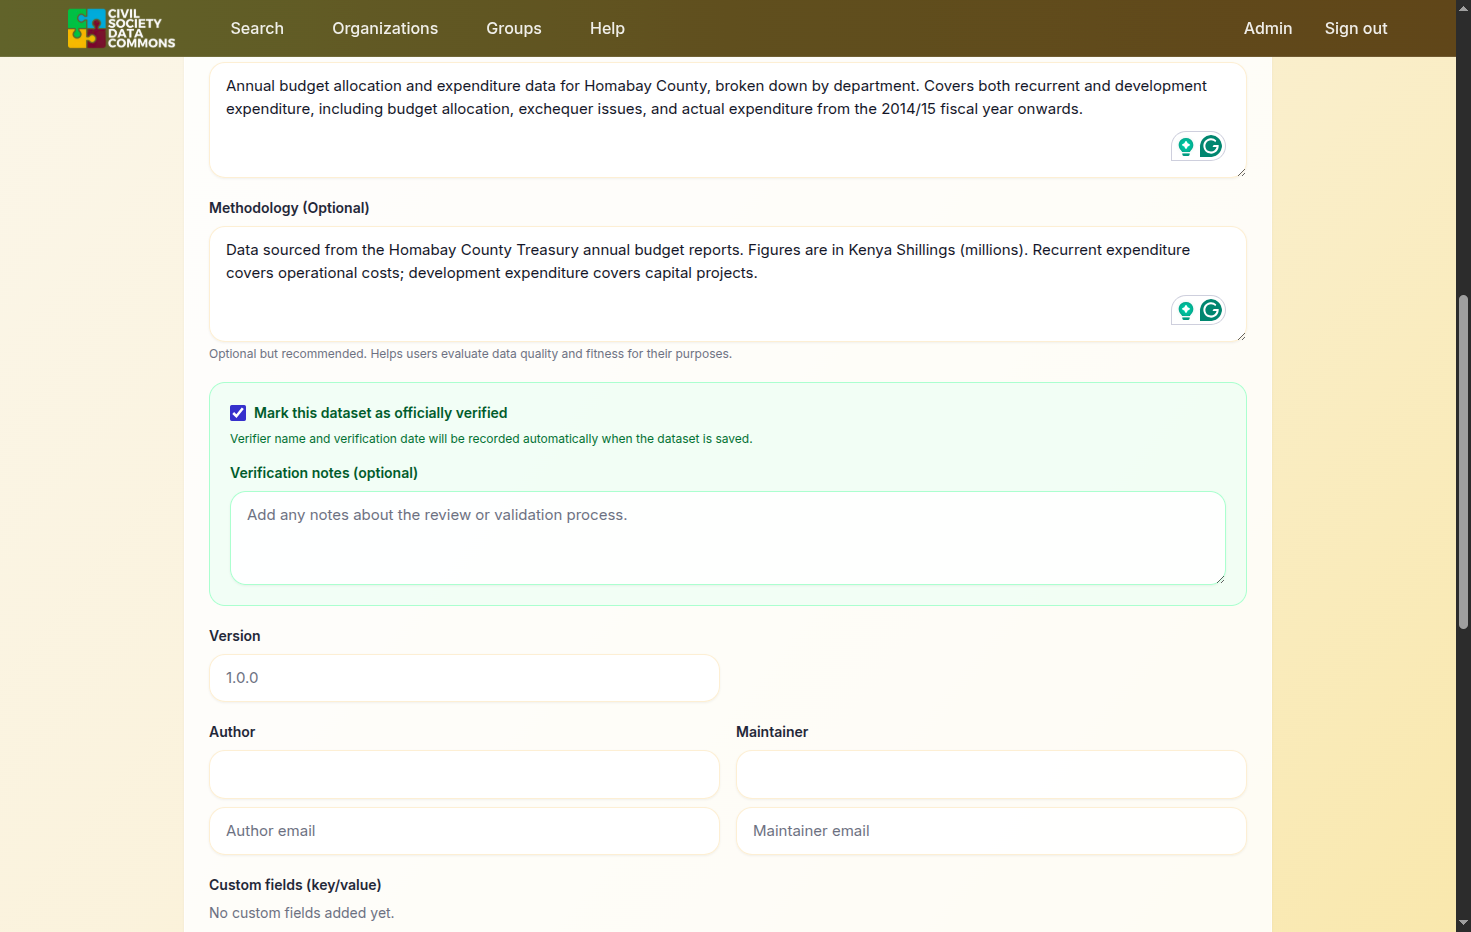Image resolution: width=1471 pixels, height=932 pixels.
Task: Click the lightbulb suggestion icon in Methodology box
Action: click(1186, 311)
